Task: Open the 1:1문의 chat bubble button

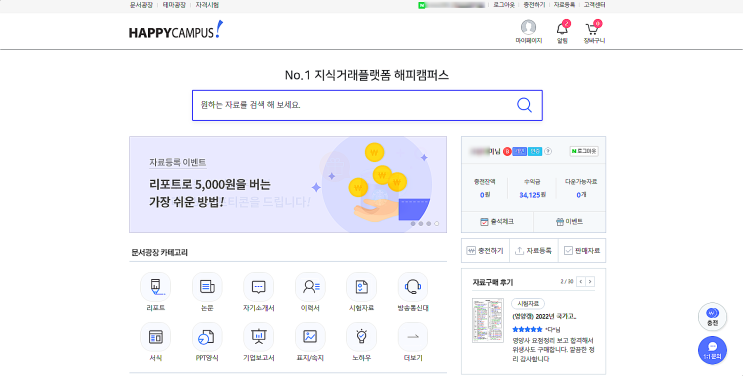Action: click(x=712, y=350)
